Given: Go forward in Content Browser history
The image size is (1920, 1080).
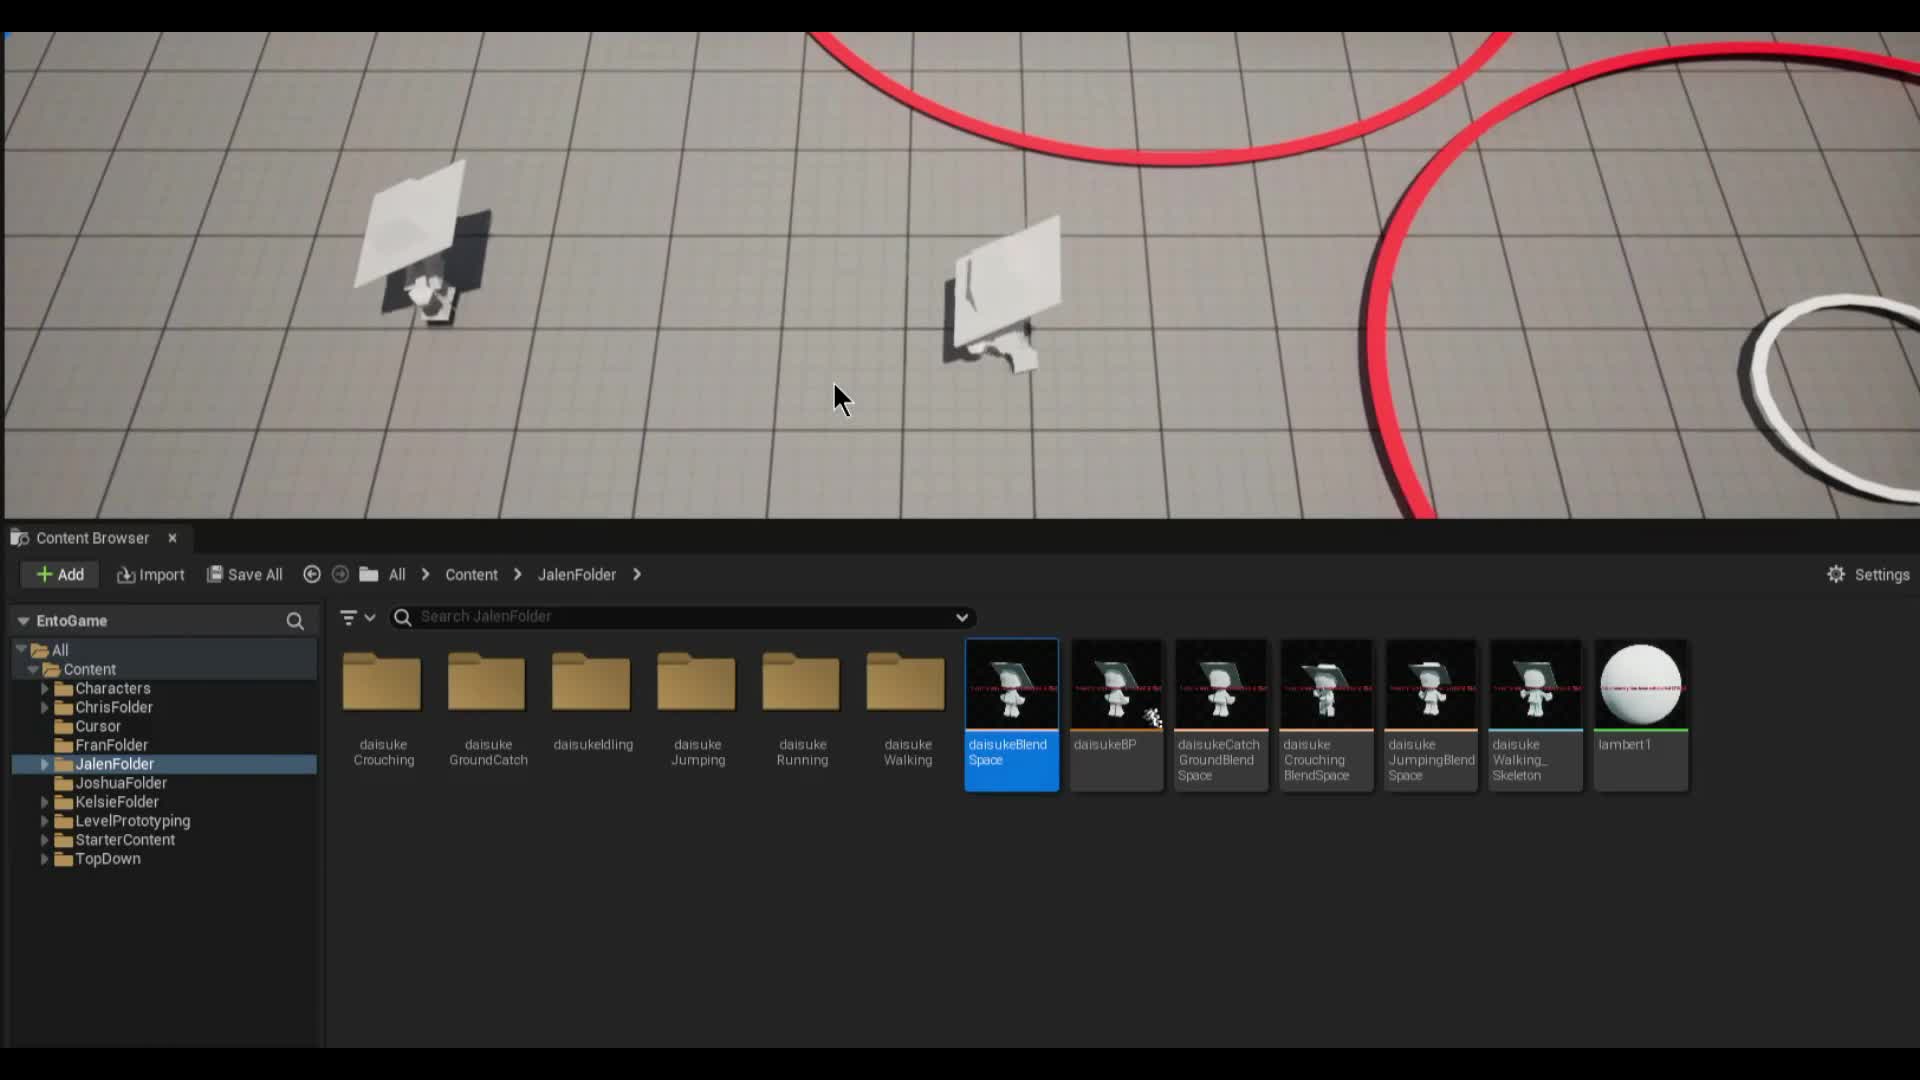Looking at the screenshot, I should (340, 574).
